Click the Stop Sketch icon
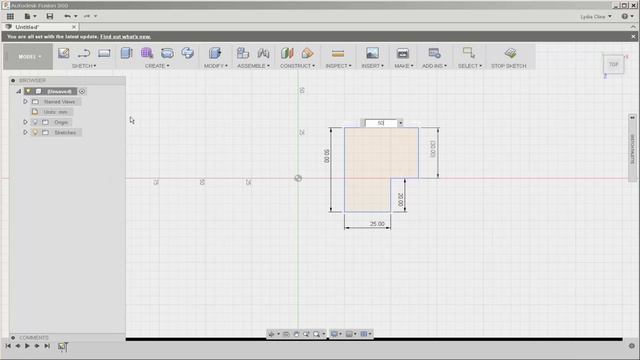 tap(510, 53)
